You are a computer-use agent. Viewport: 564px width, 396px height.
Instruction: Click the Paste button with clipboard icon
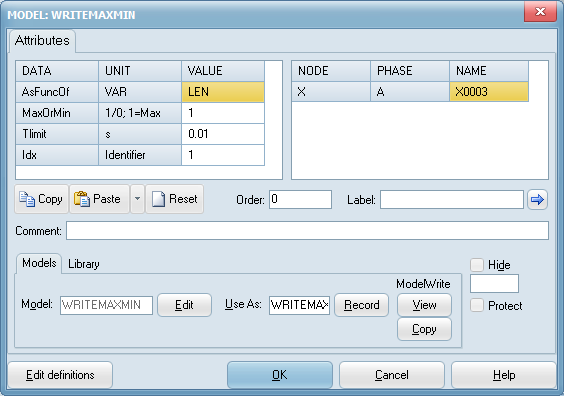click(x=99, y=199)
